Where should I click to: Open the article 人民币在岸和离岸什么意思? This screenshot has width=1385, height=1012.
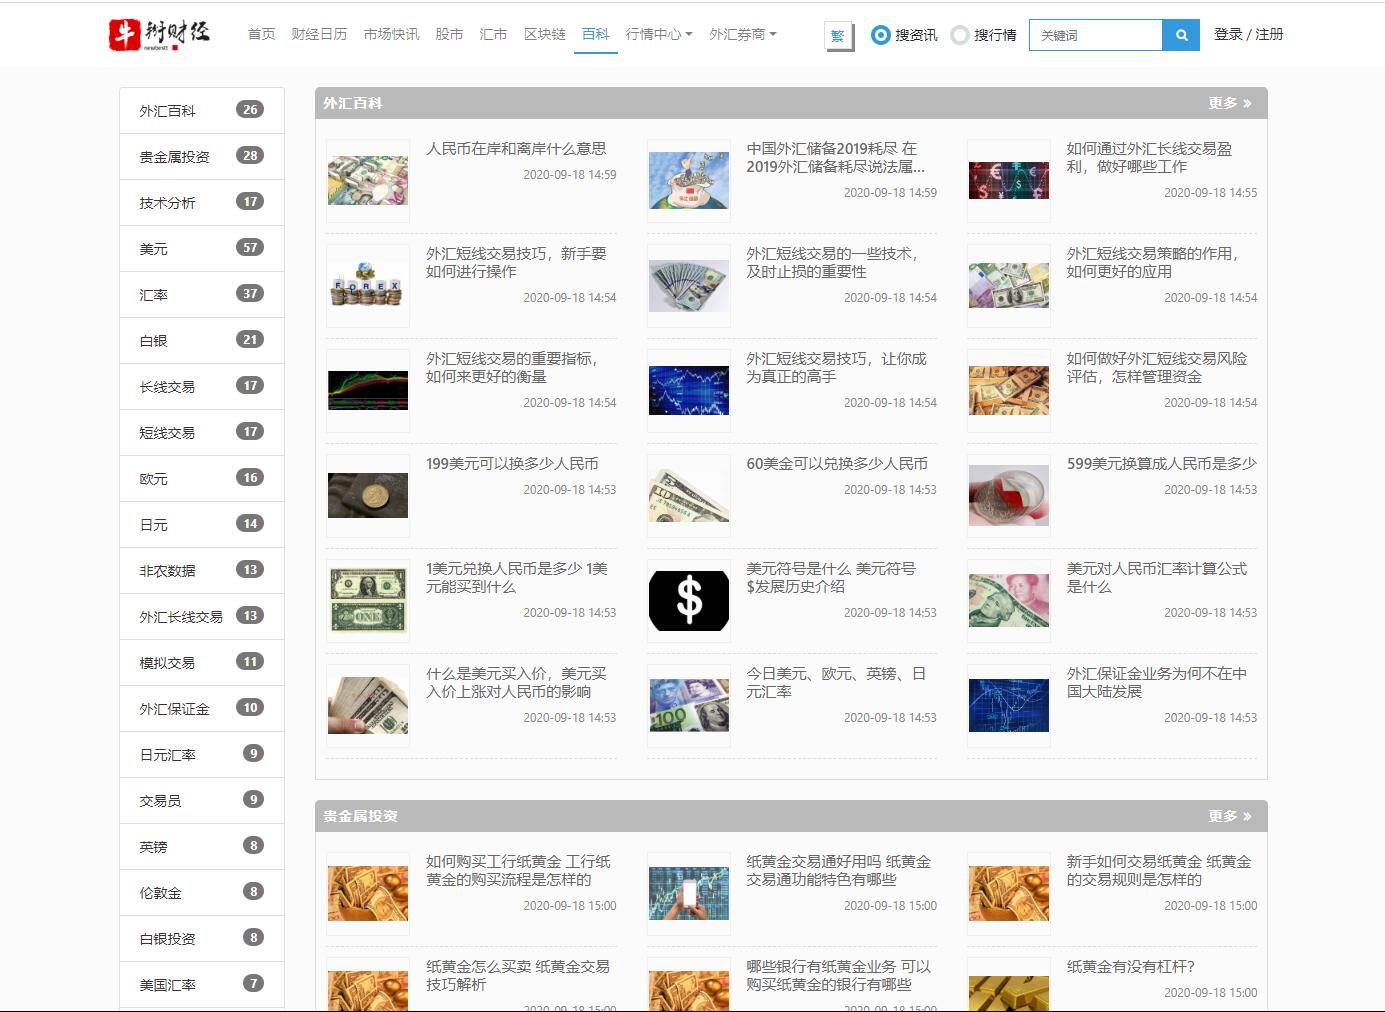[517, 148]
